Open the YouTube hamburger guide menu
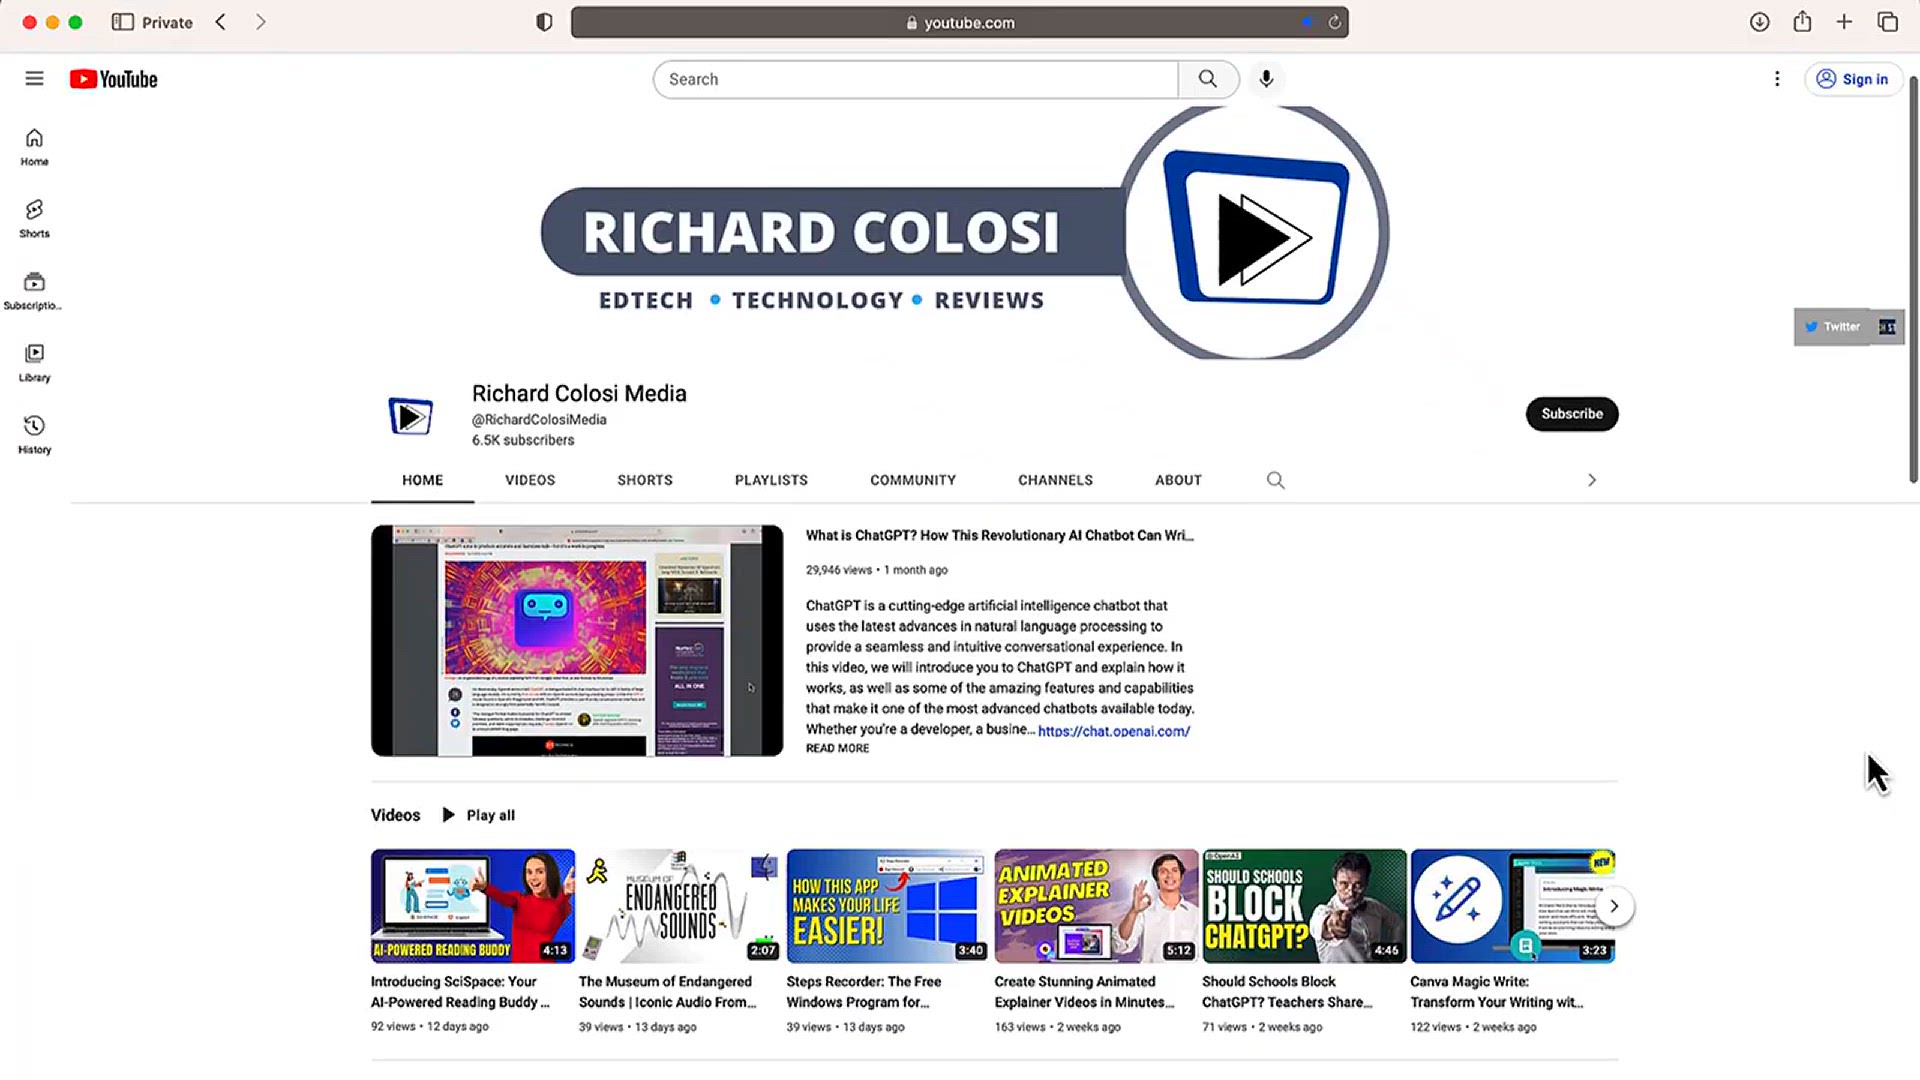The width and height of the screenshot is (1920, 1080). point(34,79)
